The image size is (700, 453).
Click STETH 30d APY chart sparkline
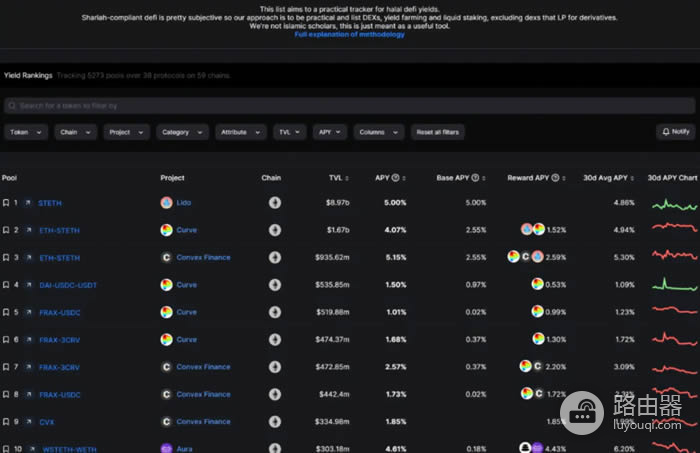click(x=674, y=205)
